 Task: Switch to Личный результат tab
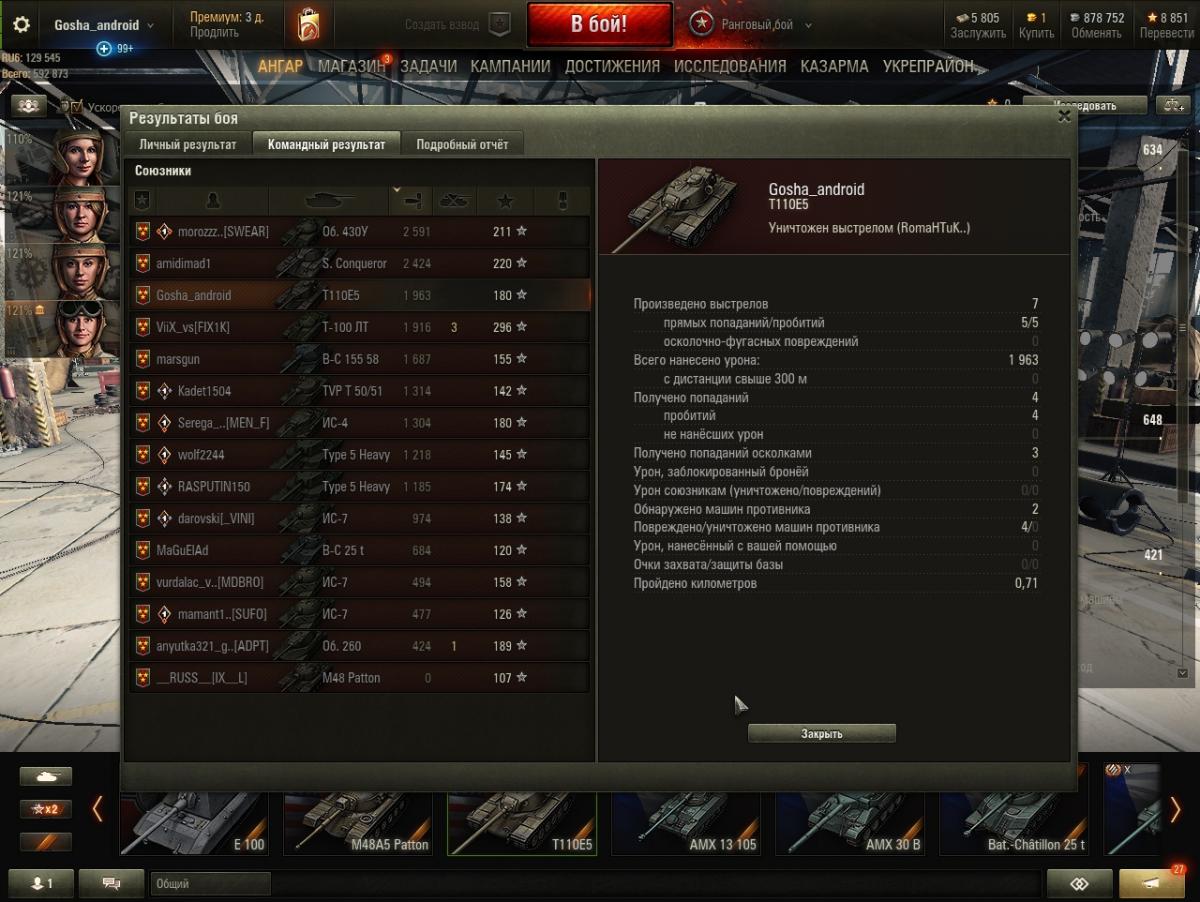point(188,144)
